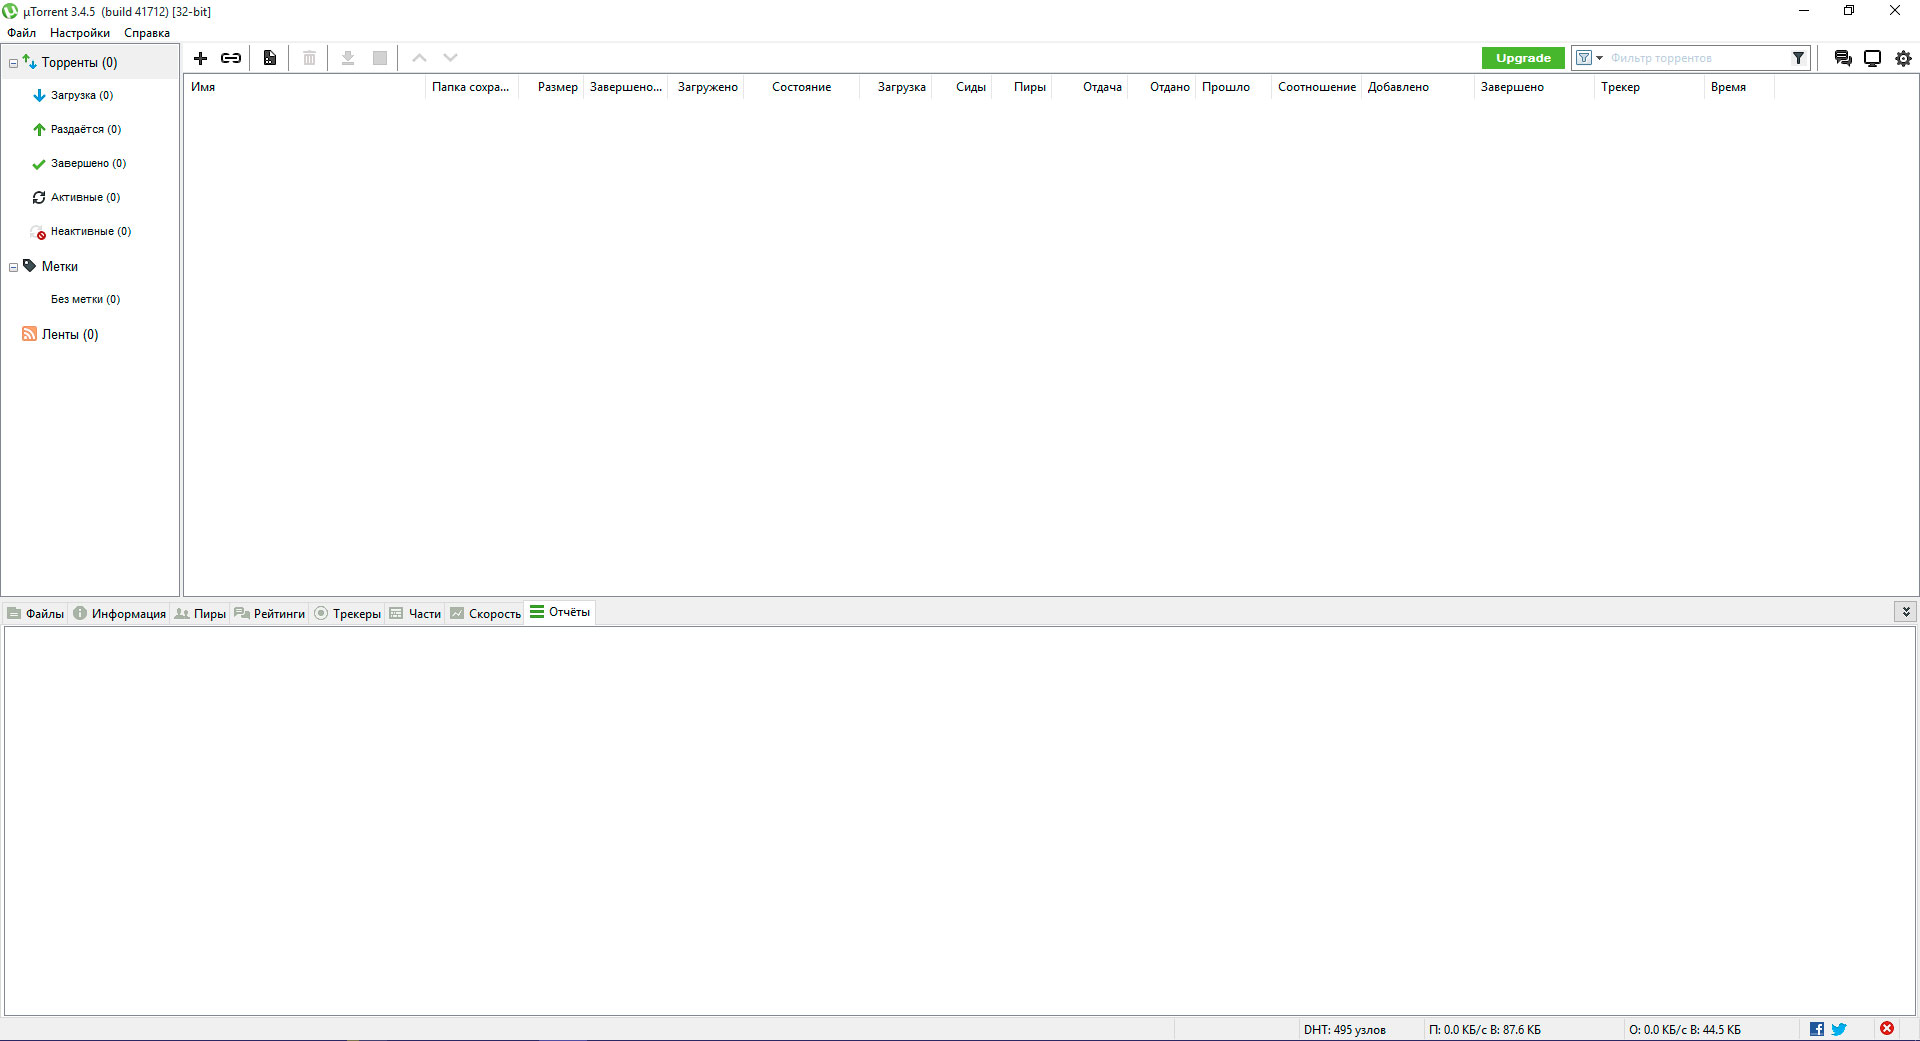Click the red network error status icon

(1886, 1028)
